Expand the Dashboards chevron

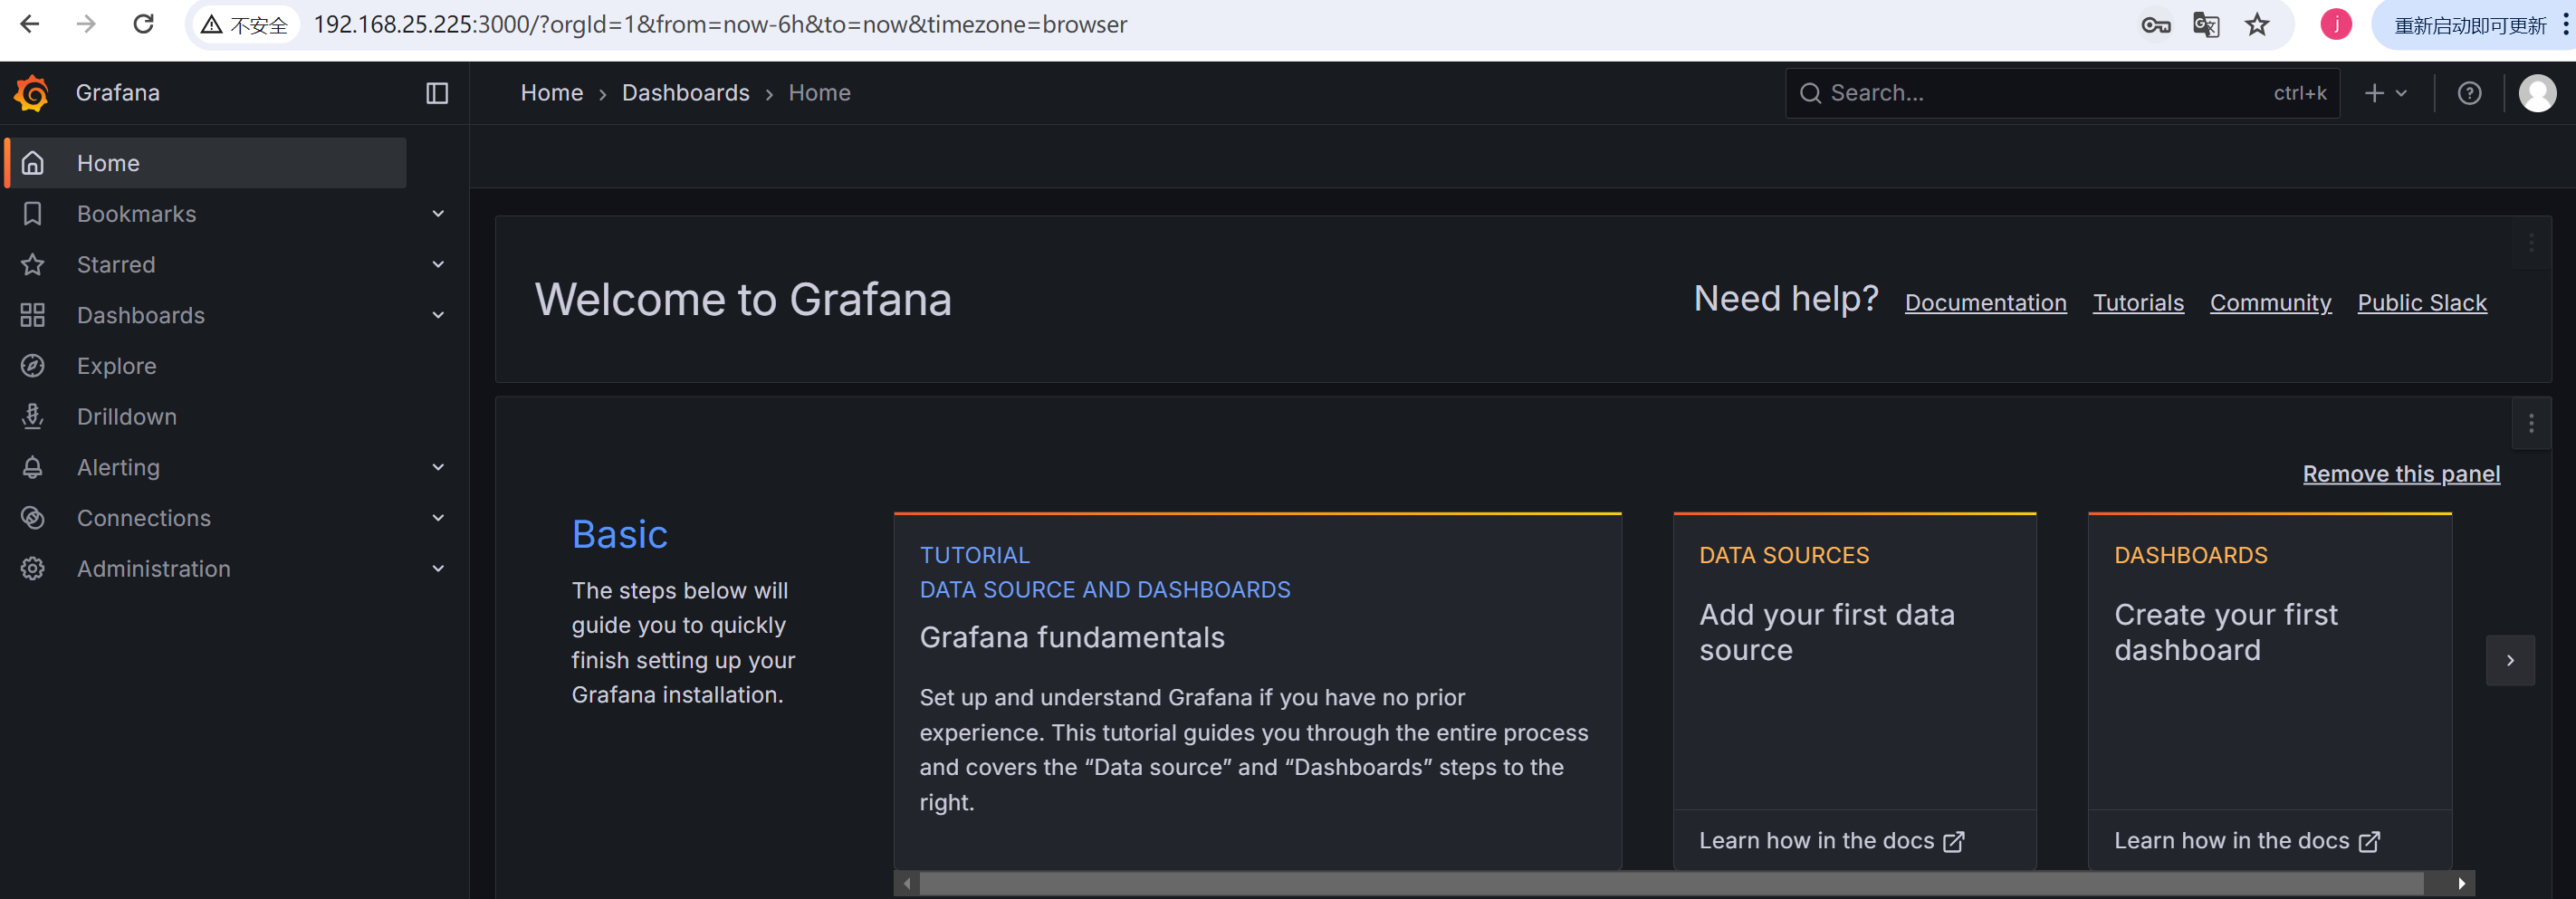click(x=438, y=315)
